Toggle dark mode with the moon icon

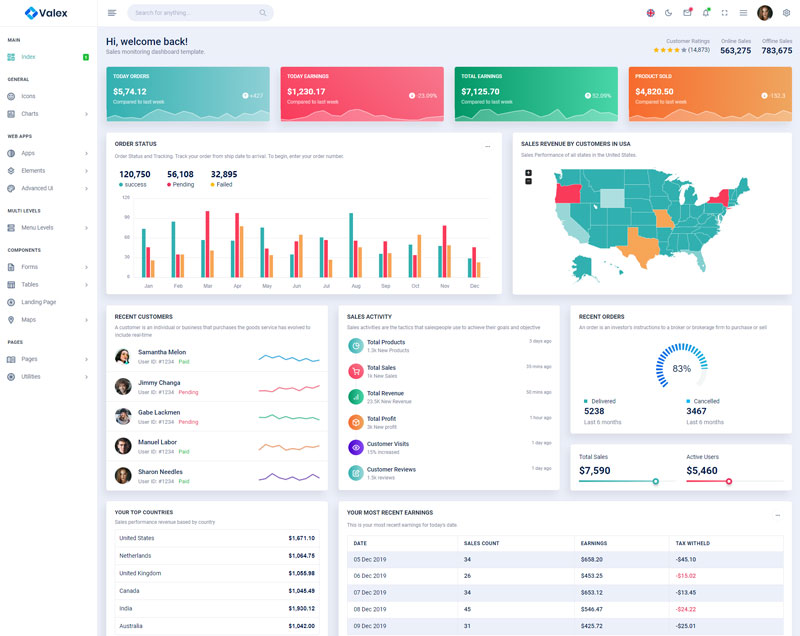668,13
